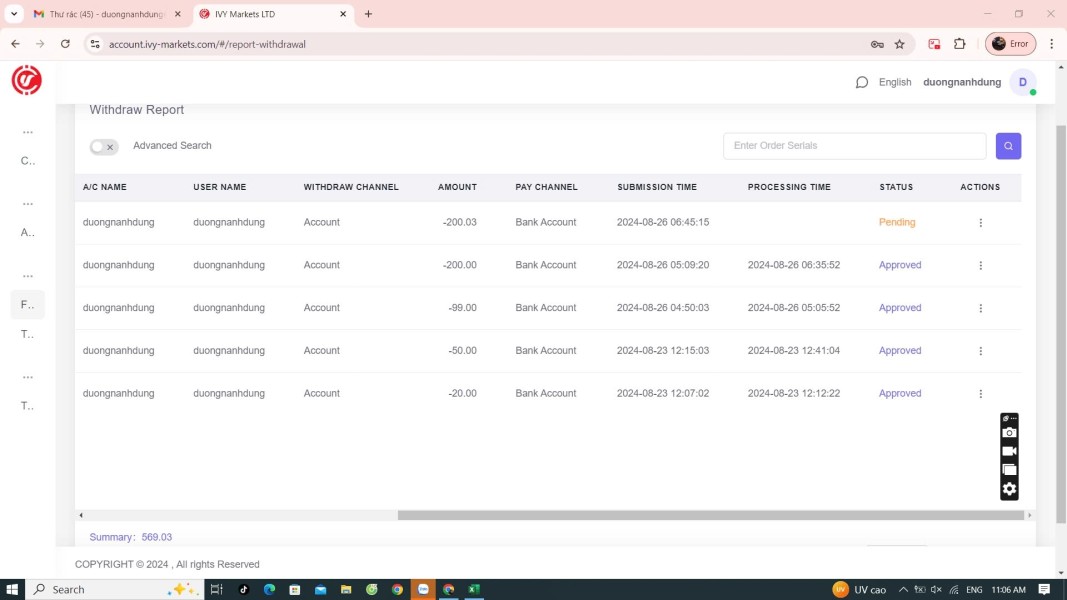Open floating widget settings gear

(1009, 489)
